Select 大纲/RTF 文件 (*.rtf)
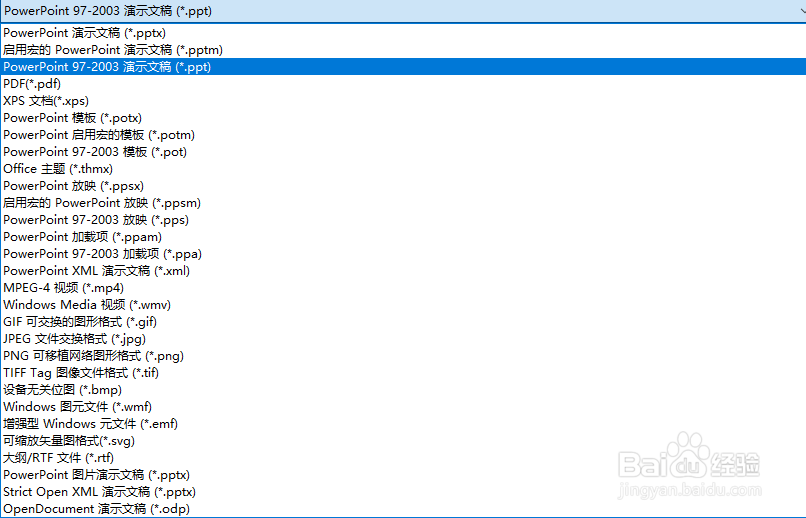The width and height of the screenshot is (806, 518). click(403, 457)
